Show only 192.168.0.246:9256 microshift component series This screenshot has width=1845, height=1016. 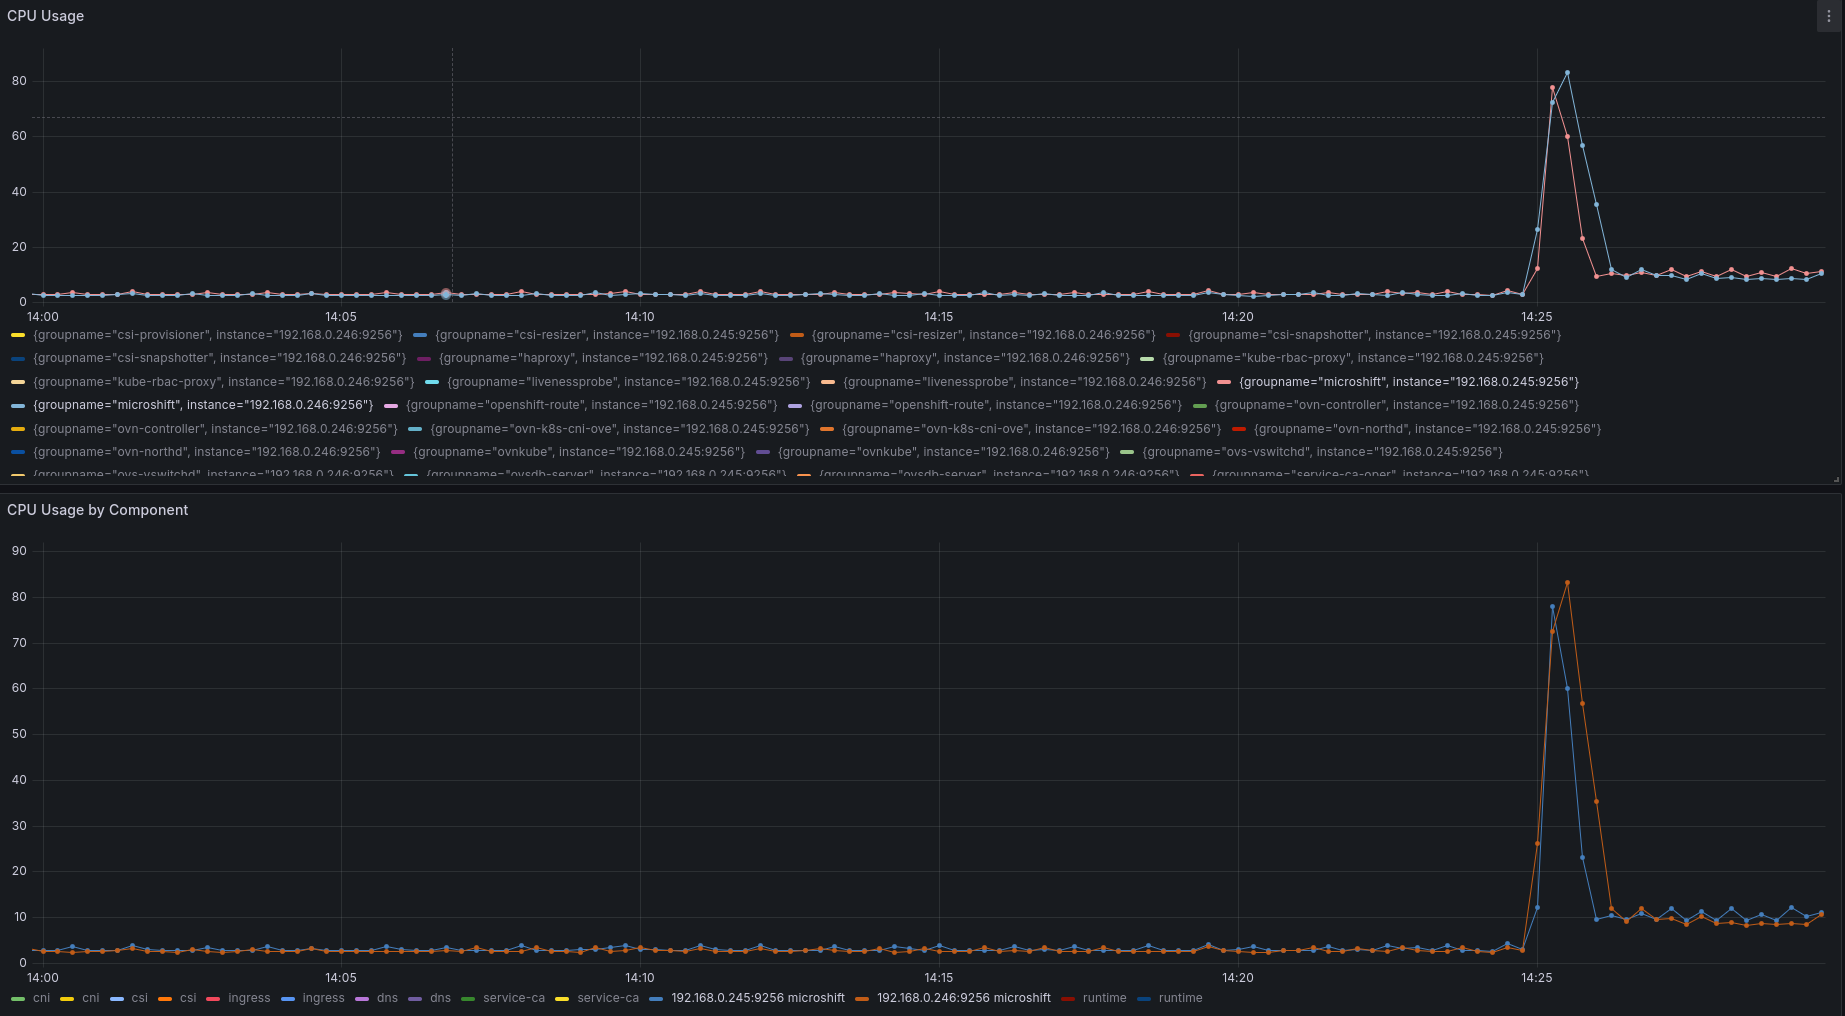[964, 998]
